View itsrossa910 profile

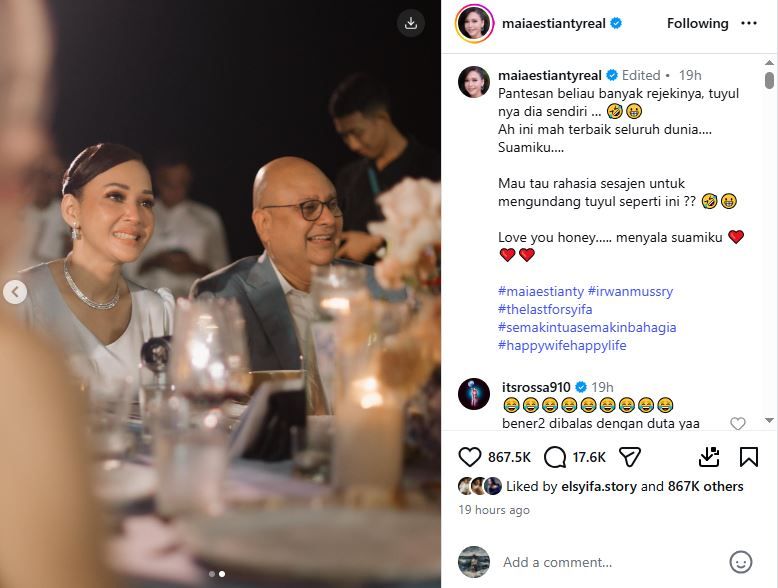click(536, 387)
